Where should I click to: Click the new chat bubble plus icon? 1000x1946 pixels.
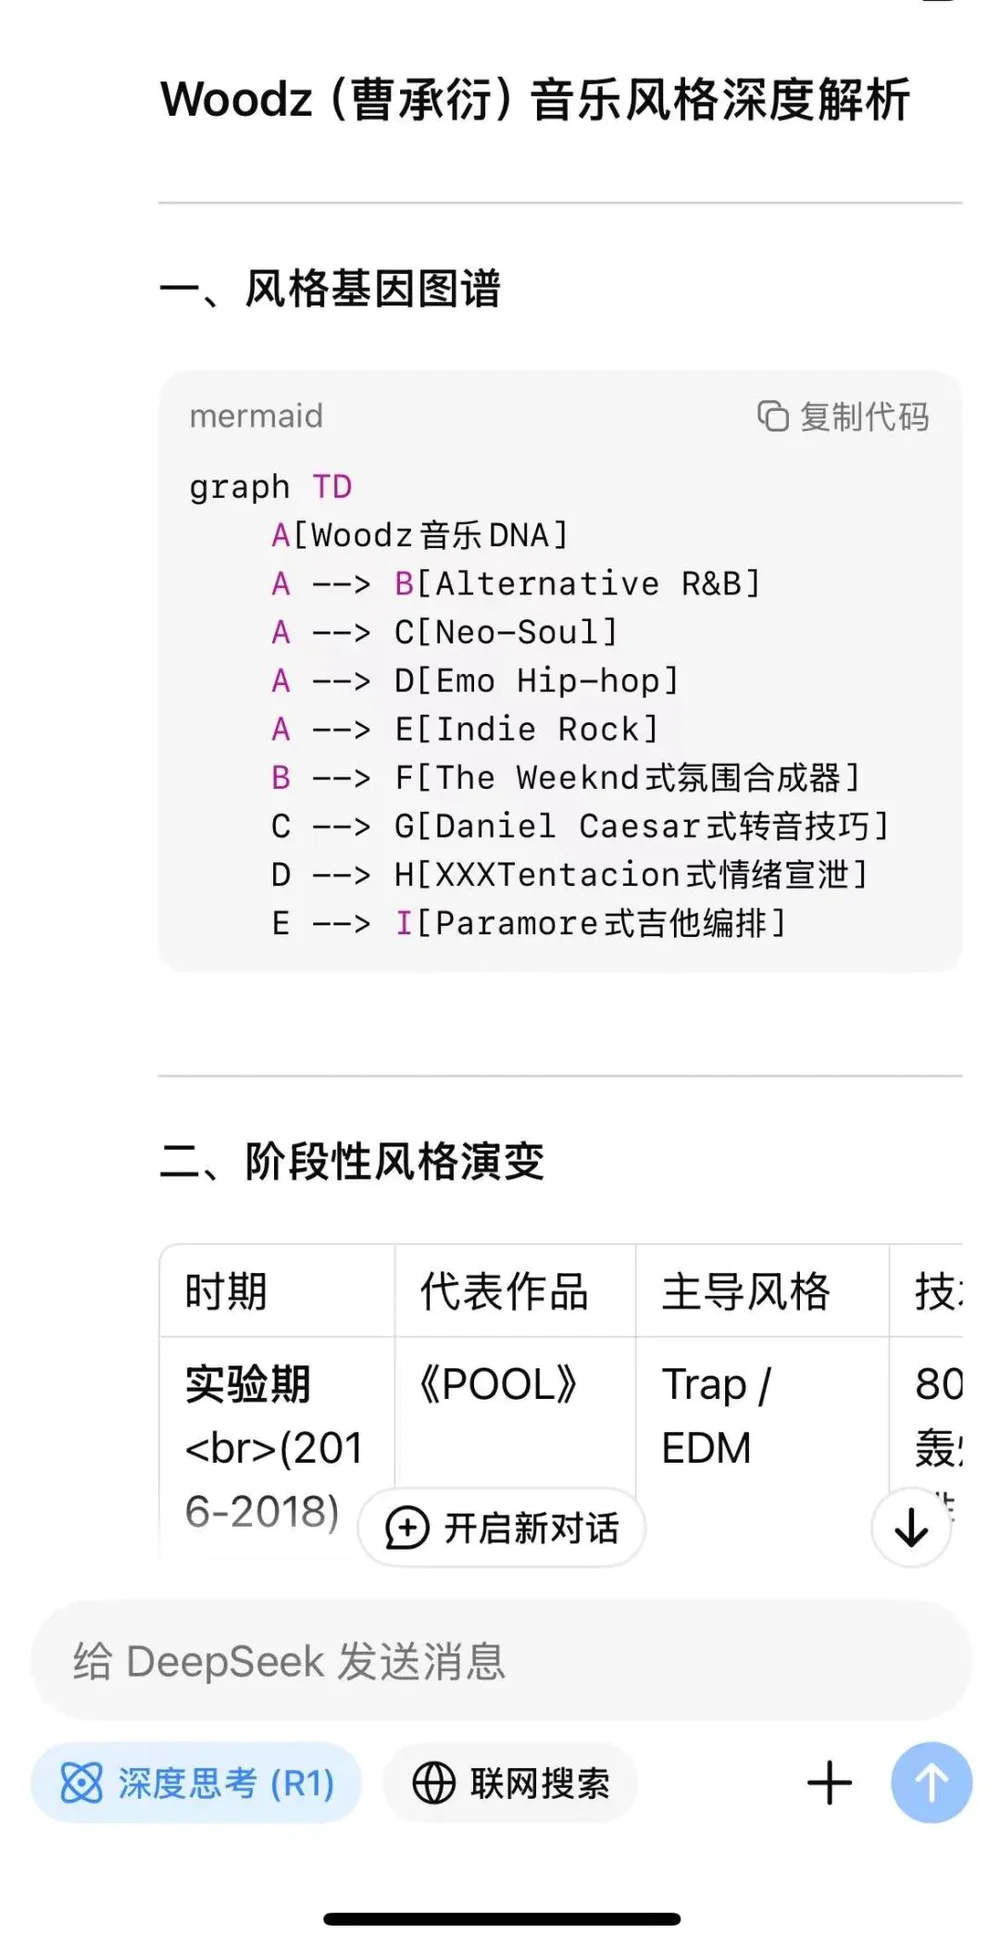tap(408, 1527)
